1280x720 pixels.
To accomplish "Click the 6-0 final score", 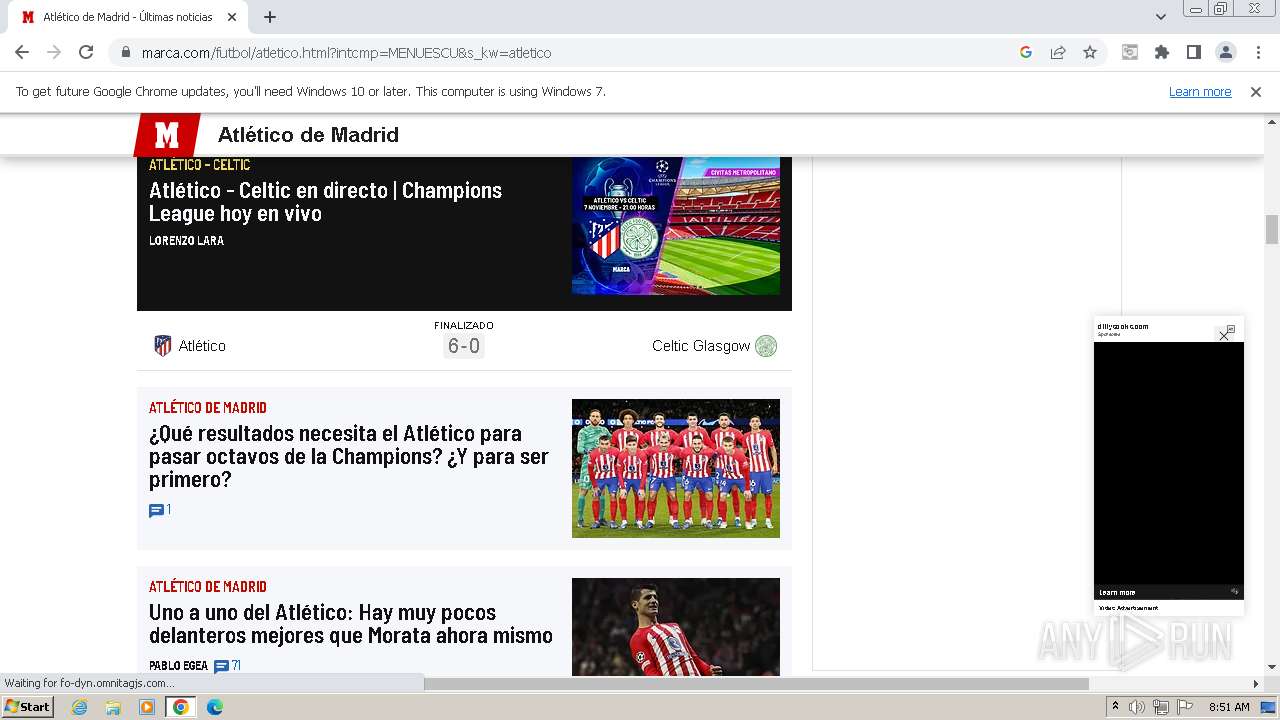I will click(464, 346).
